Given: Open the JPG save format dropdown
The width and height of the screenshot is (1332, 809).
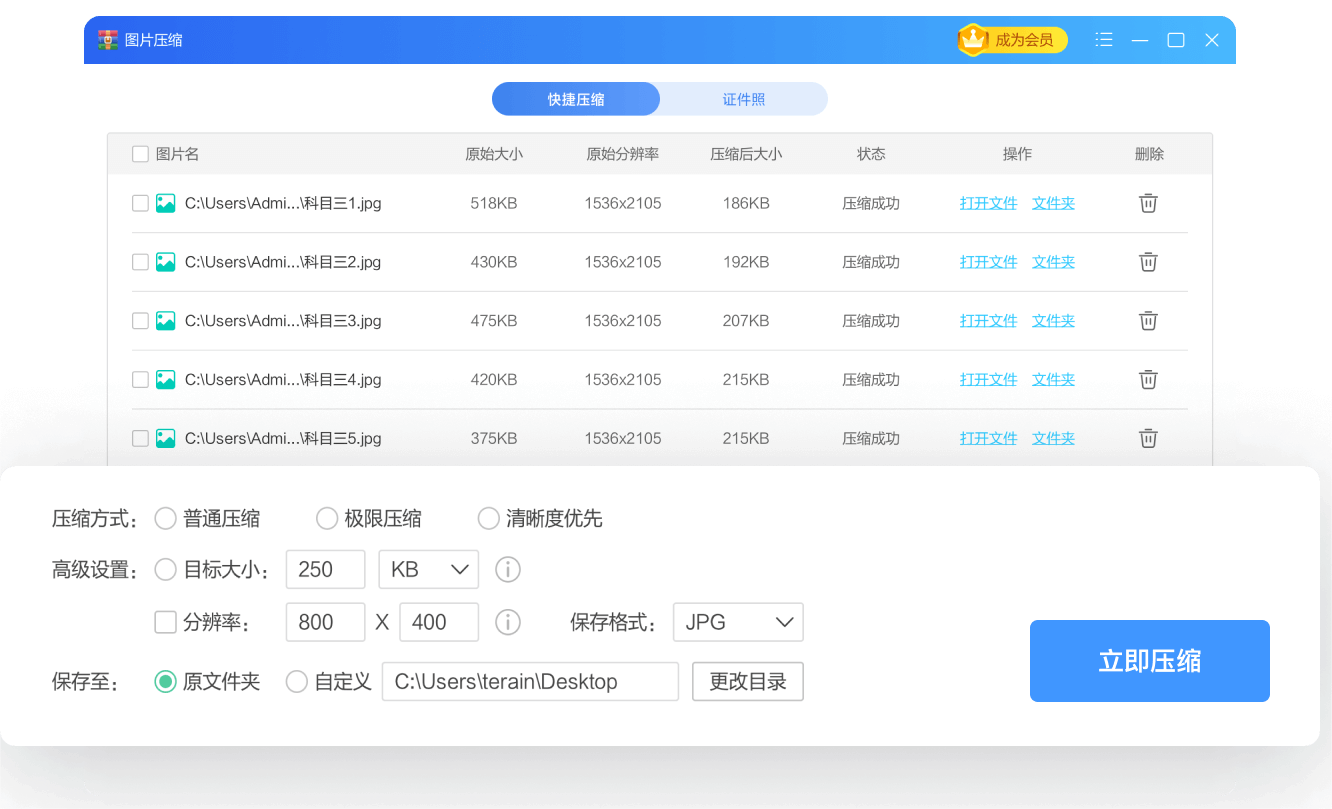Looking at the screenshot, I should click(x=739, y=622).
